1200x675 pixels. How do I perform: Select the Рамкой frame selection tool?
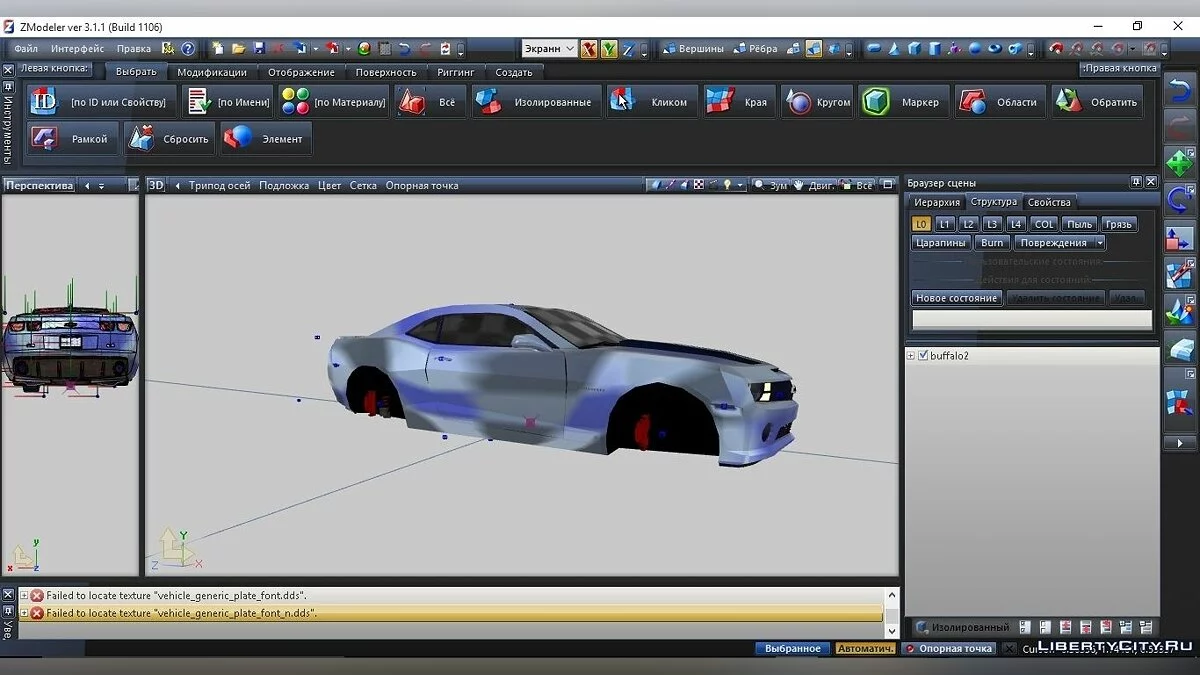[71, 139]
